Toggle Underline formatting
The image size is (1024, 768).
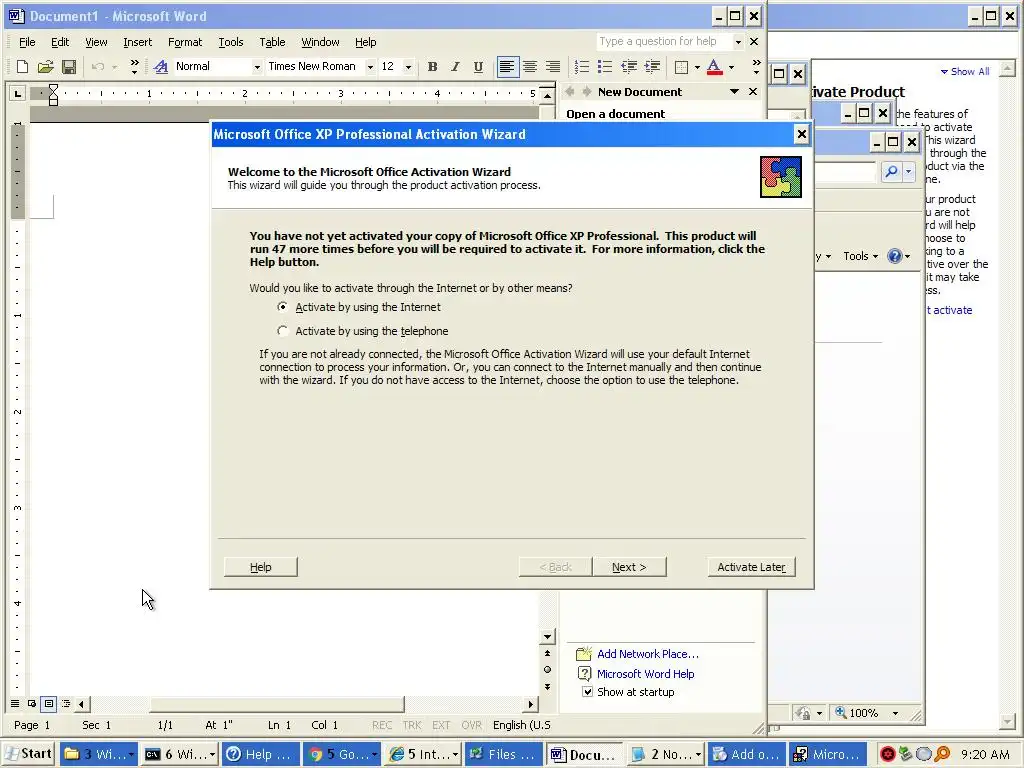(x=478, y=67)
